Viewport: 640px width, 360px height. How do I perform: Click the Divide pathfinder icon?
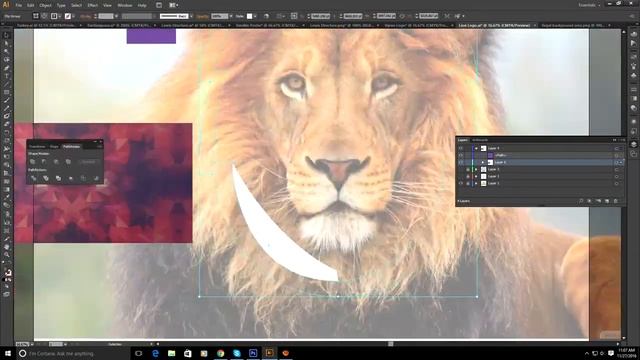33,178
